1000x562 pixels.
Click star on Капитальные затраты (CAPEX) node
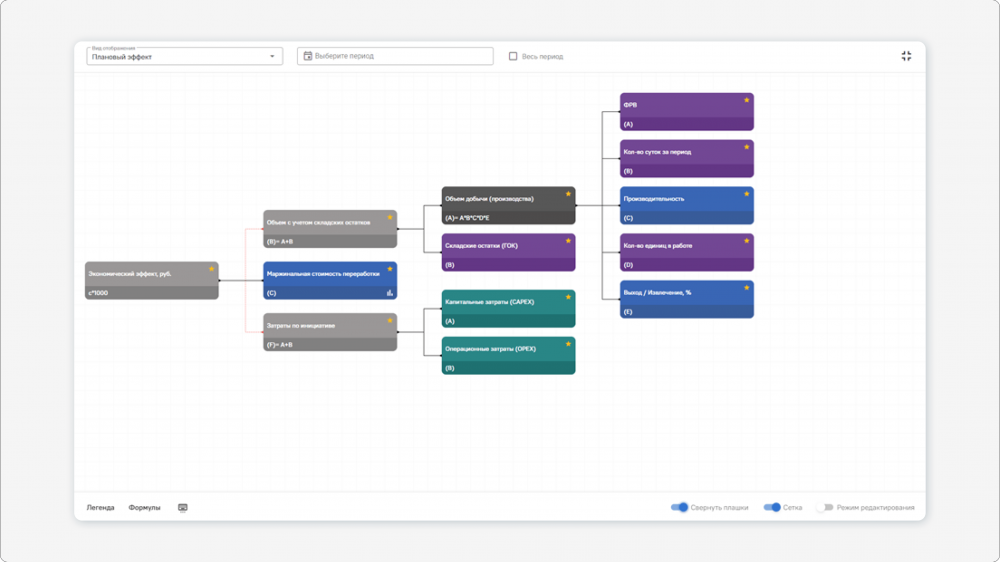click(568, 297)
